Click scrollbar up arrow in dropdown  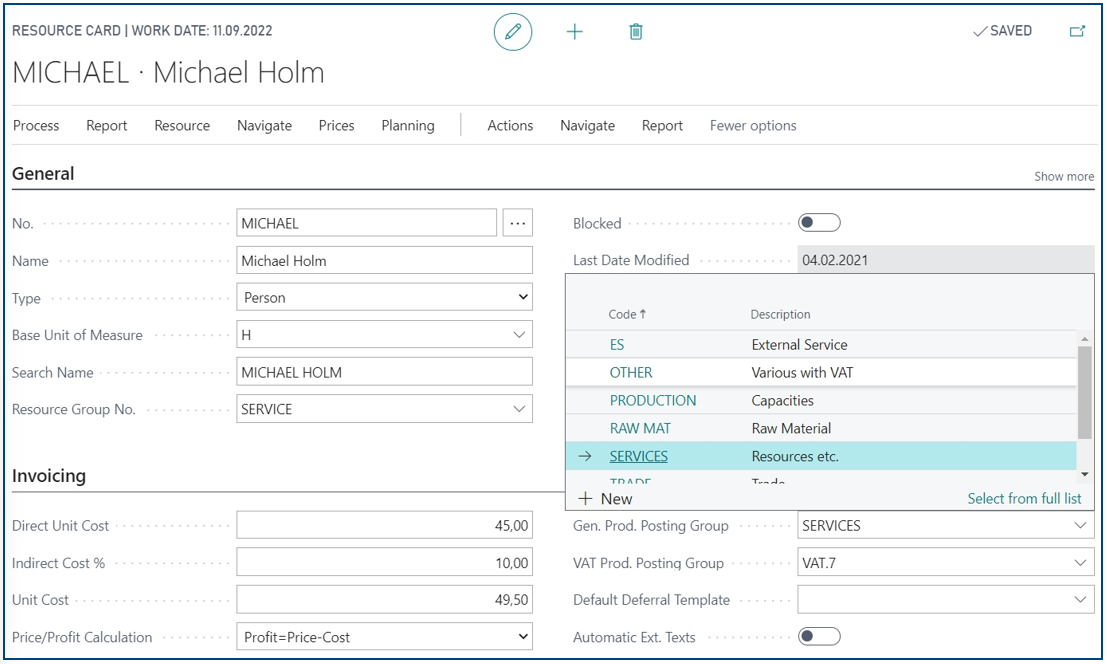pyautogui.click(x=1084, y=339)
